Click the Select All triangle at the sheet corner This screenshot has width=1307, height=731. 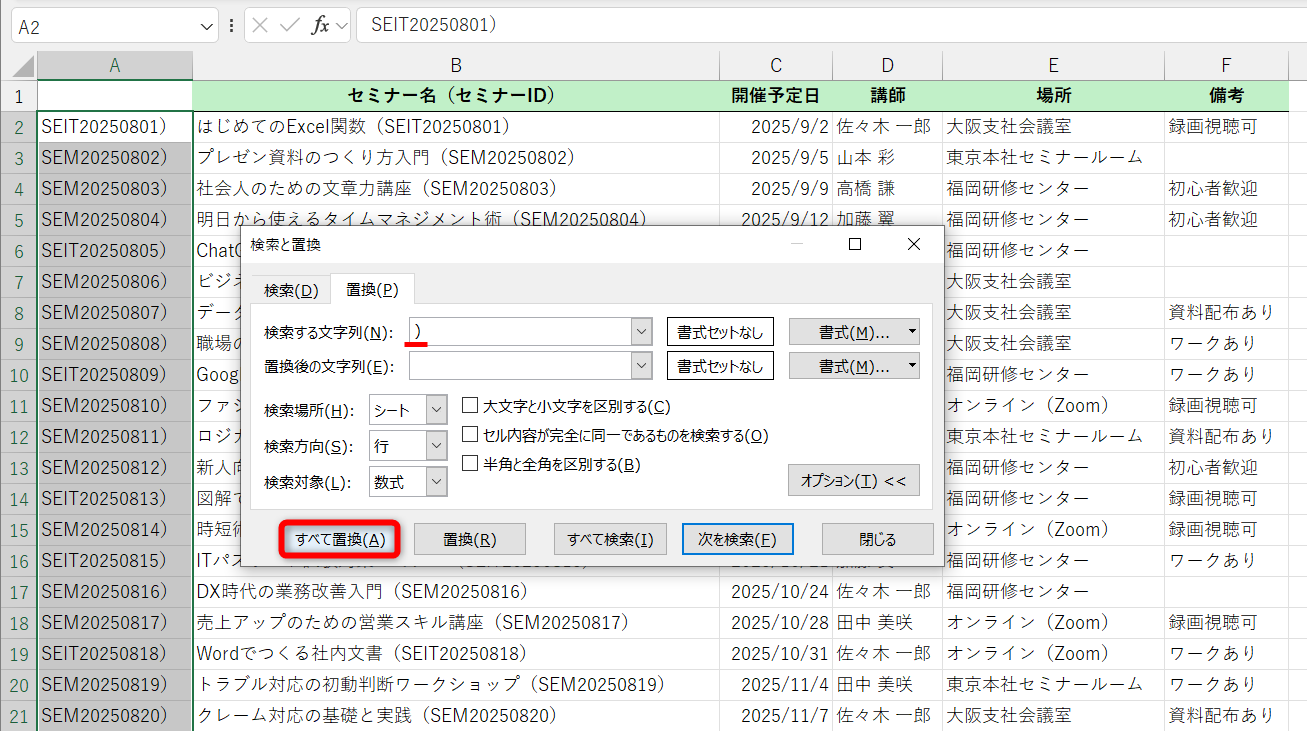20,63
